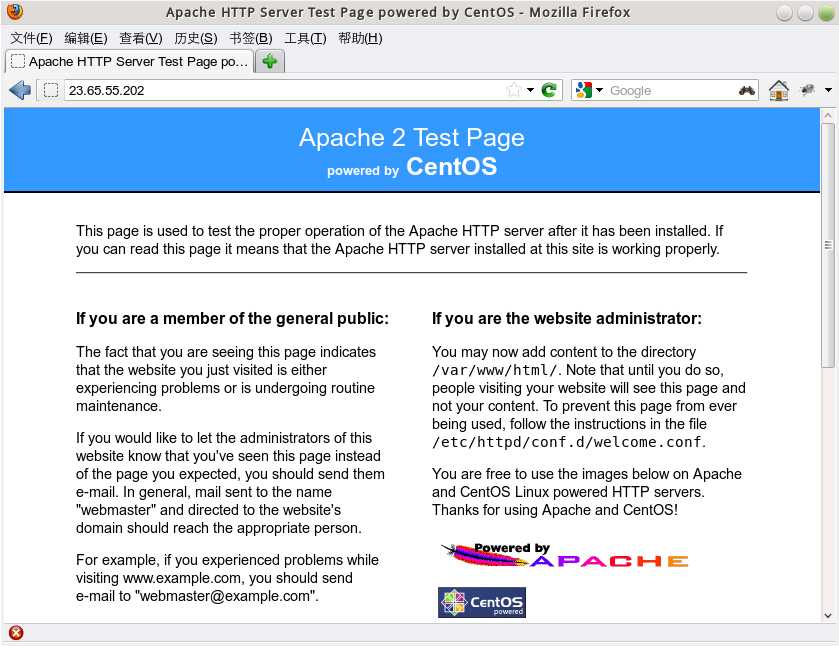Click the page identity icon beside the URL
Screen dimensions: 839x646
tap(51, 90)
